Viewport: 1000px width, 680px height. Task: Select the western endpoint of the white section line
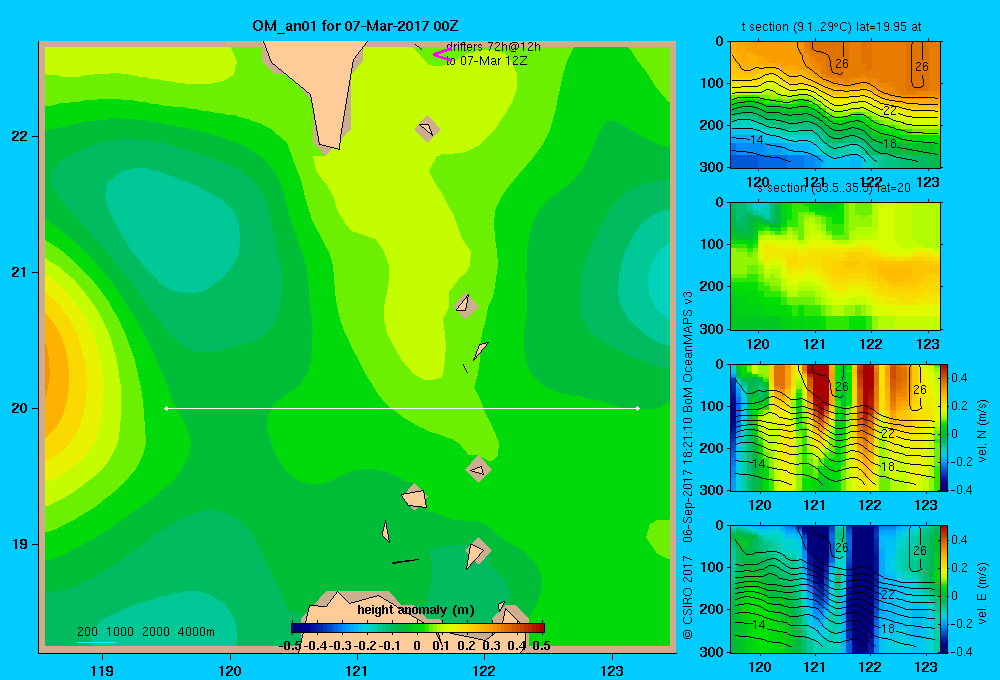[x=166, y=408]
